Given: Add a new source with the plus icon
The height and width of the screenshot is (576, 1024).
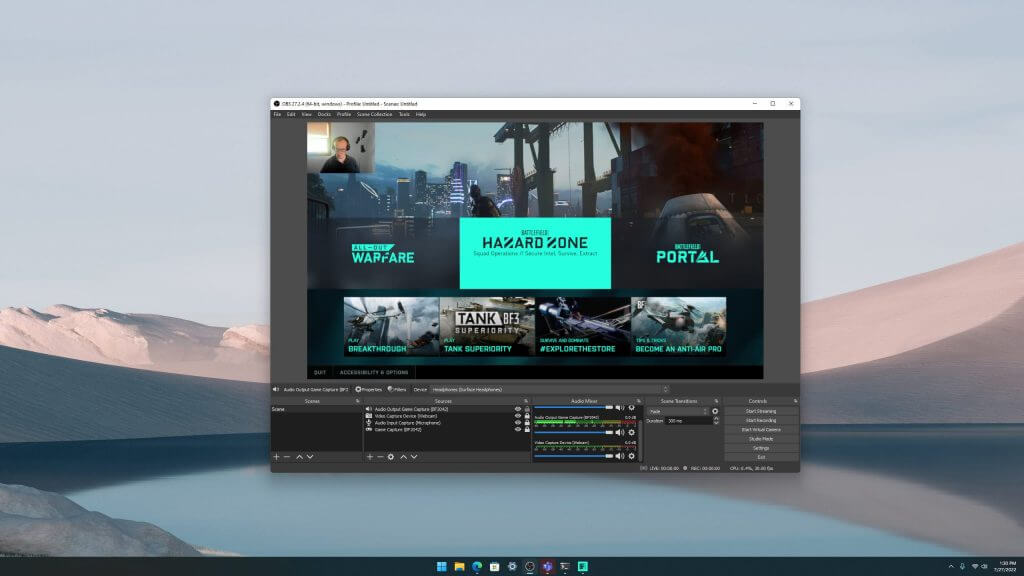Looking at the screenshot, I should point(370,456).
